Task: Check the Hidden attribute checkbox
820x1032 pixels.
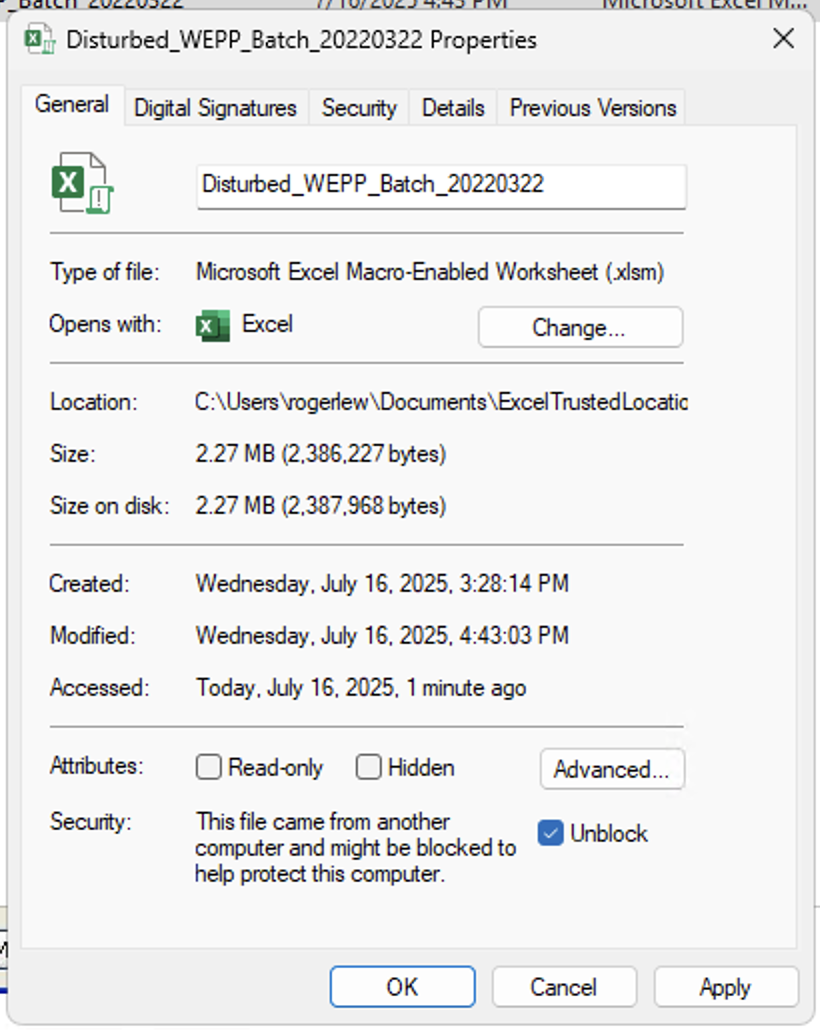Action: click(369, 767)
